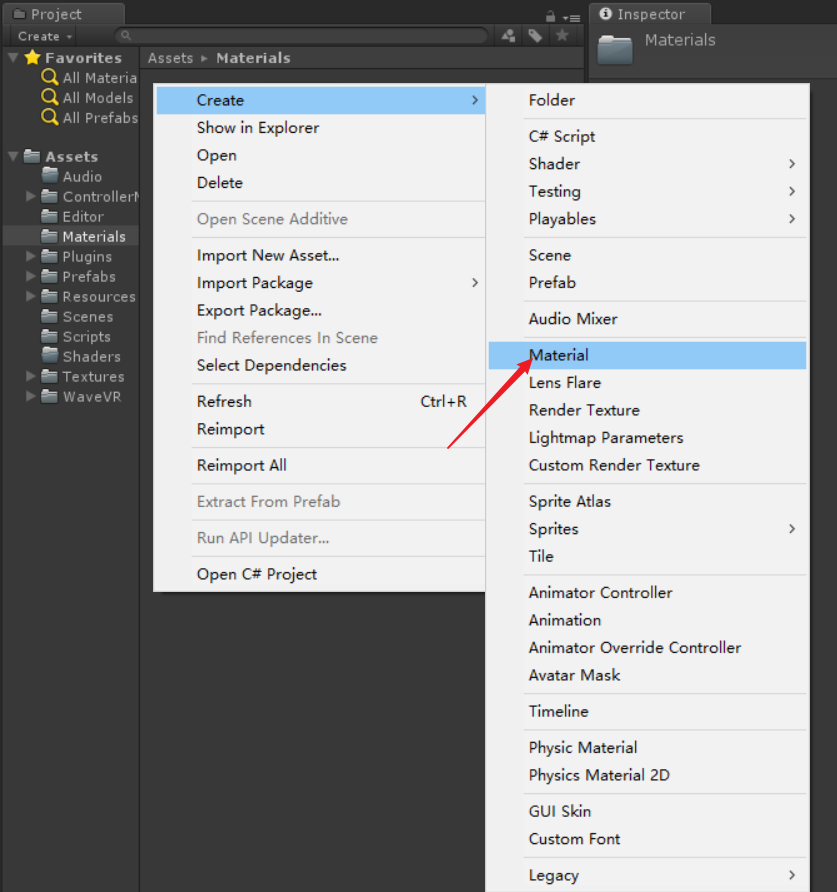Viewport: 837px width, 892px height.
Task: Open the Project panel options menu icon
Action: [x=572, y=18]
